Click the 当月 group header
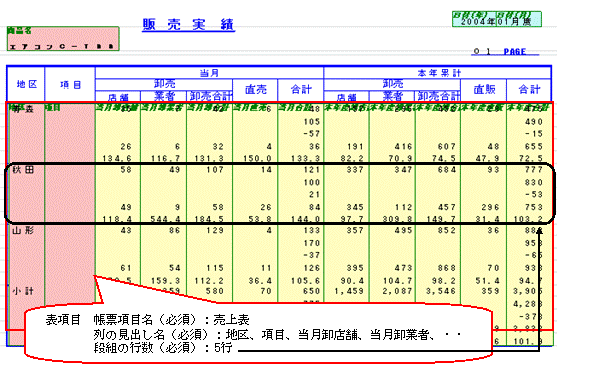604x378 pixels. click(x=209, y=73)
